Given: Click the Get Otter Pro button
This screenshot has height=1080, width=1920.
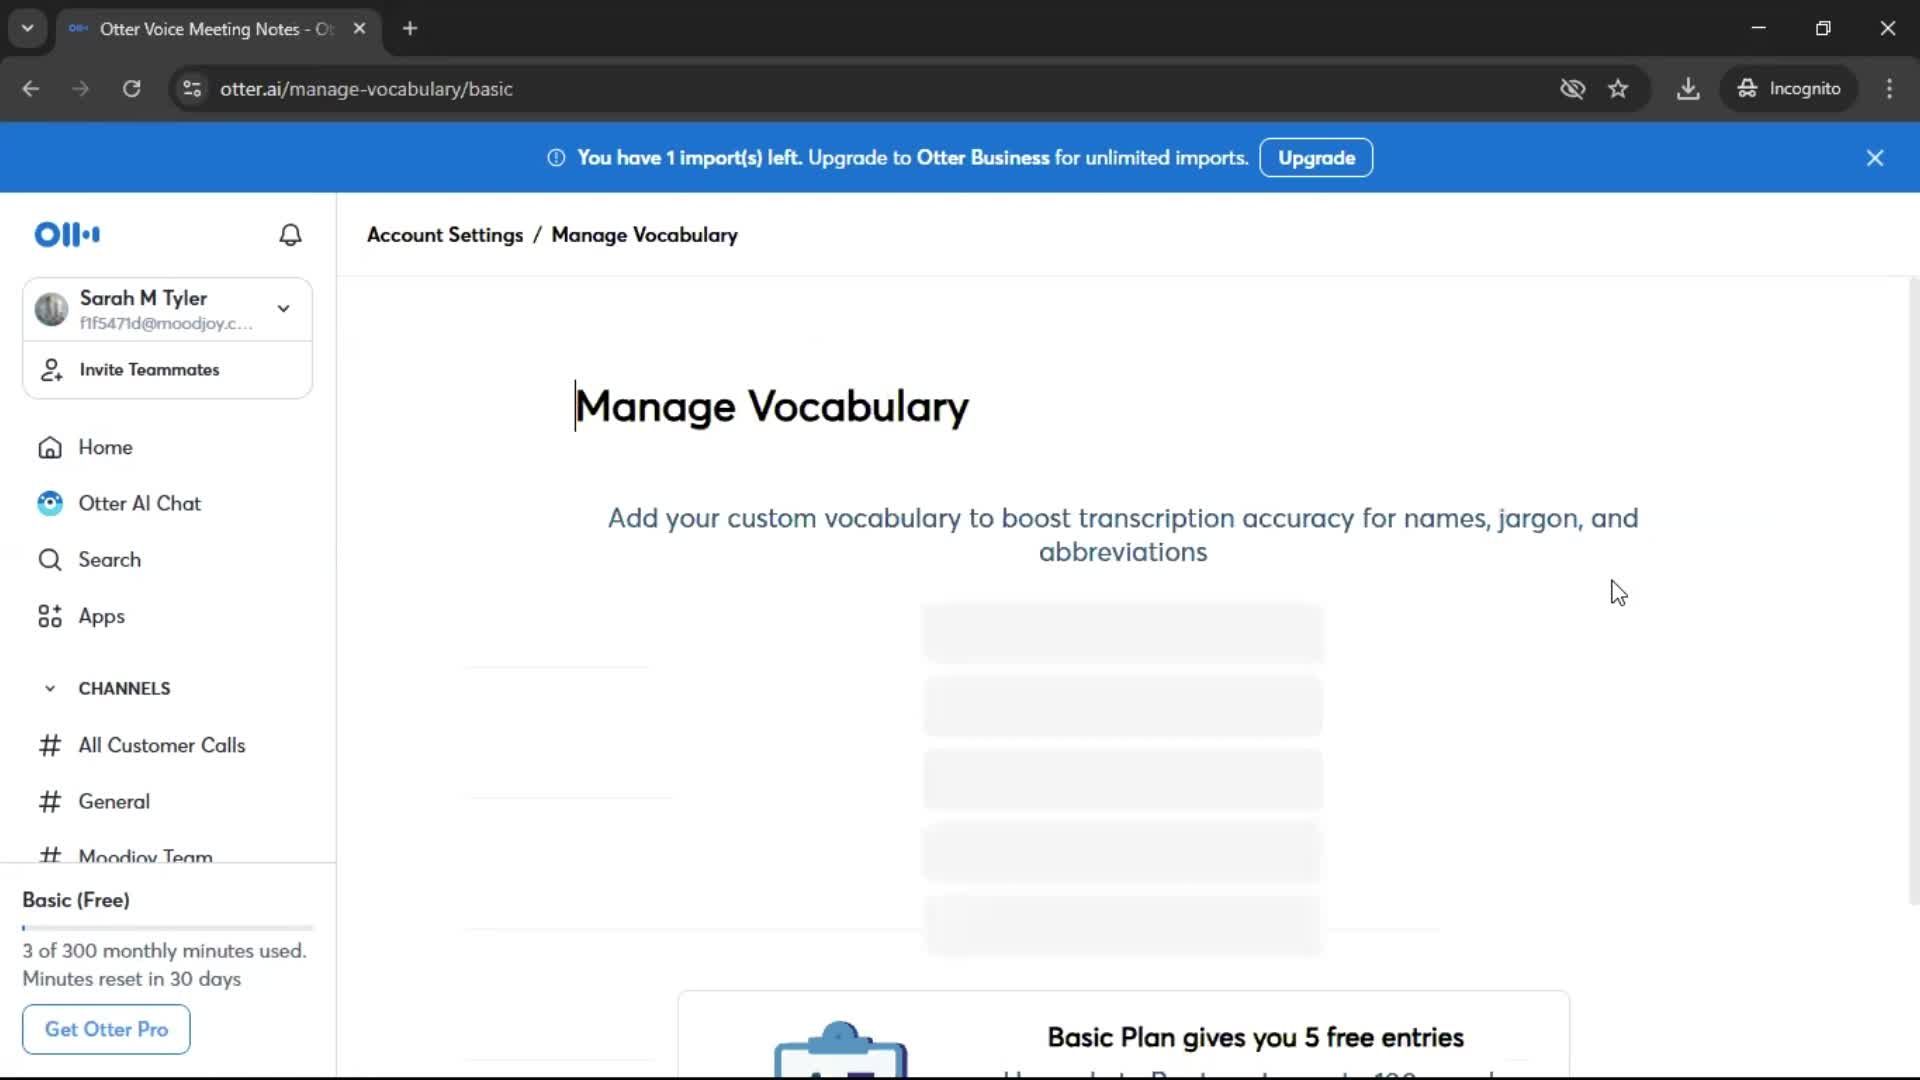Looking at the screenshot, I should 106,1029.
